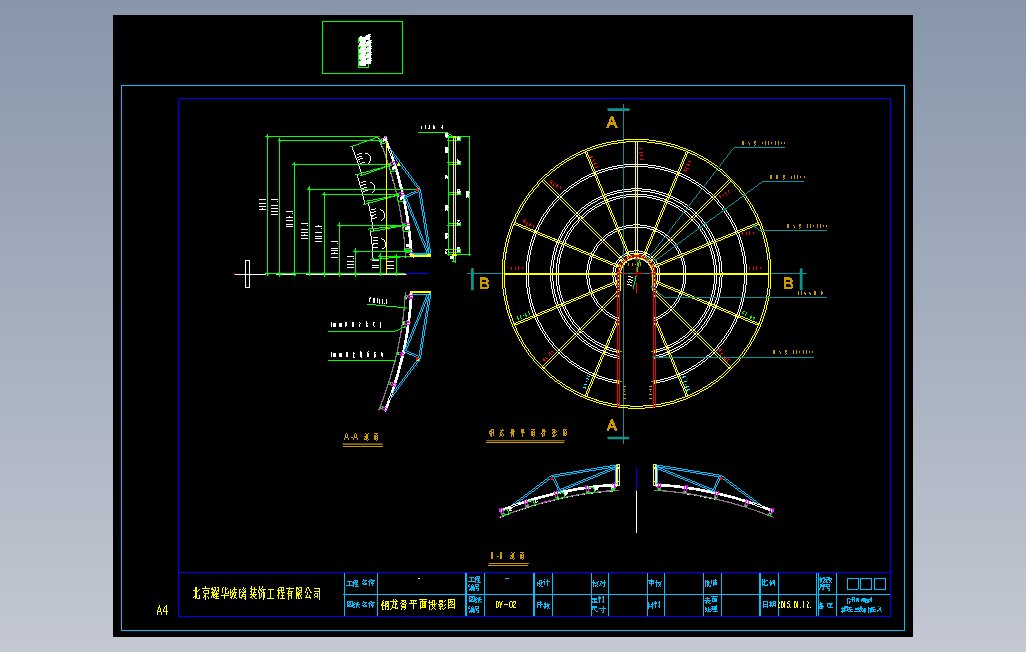Screen dimensions: 1026x652
Task: Select the right 'B' section marker
Action: tap(788, 283)
